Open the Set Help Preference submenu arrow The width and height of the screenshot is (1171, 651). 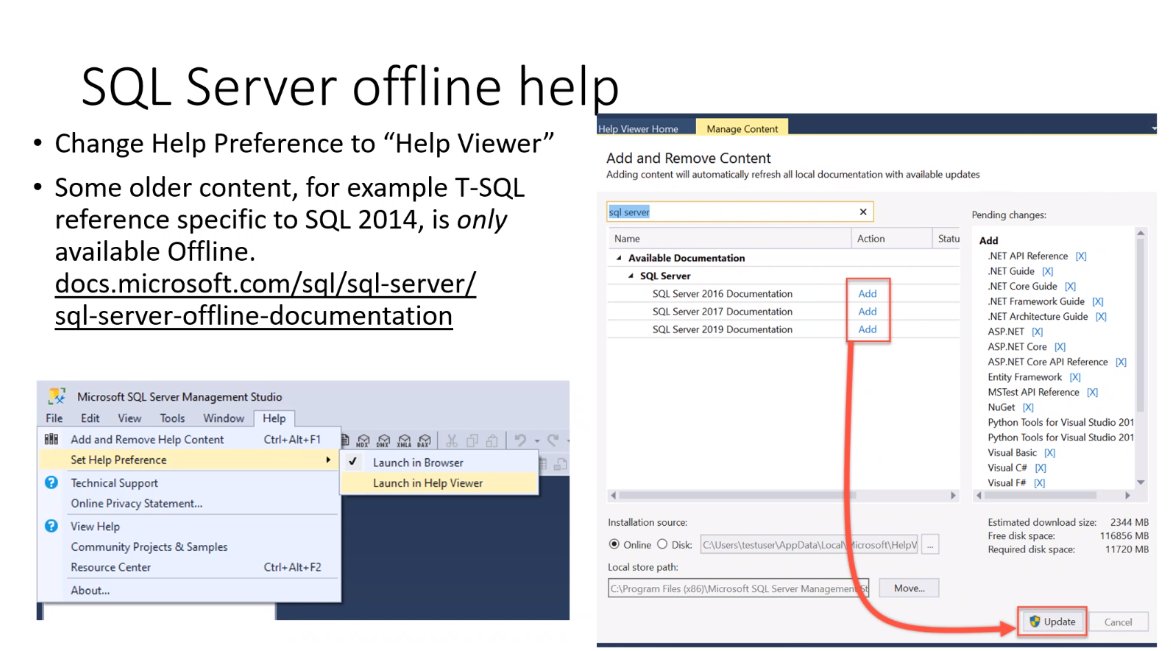tap(328, 460)
